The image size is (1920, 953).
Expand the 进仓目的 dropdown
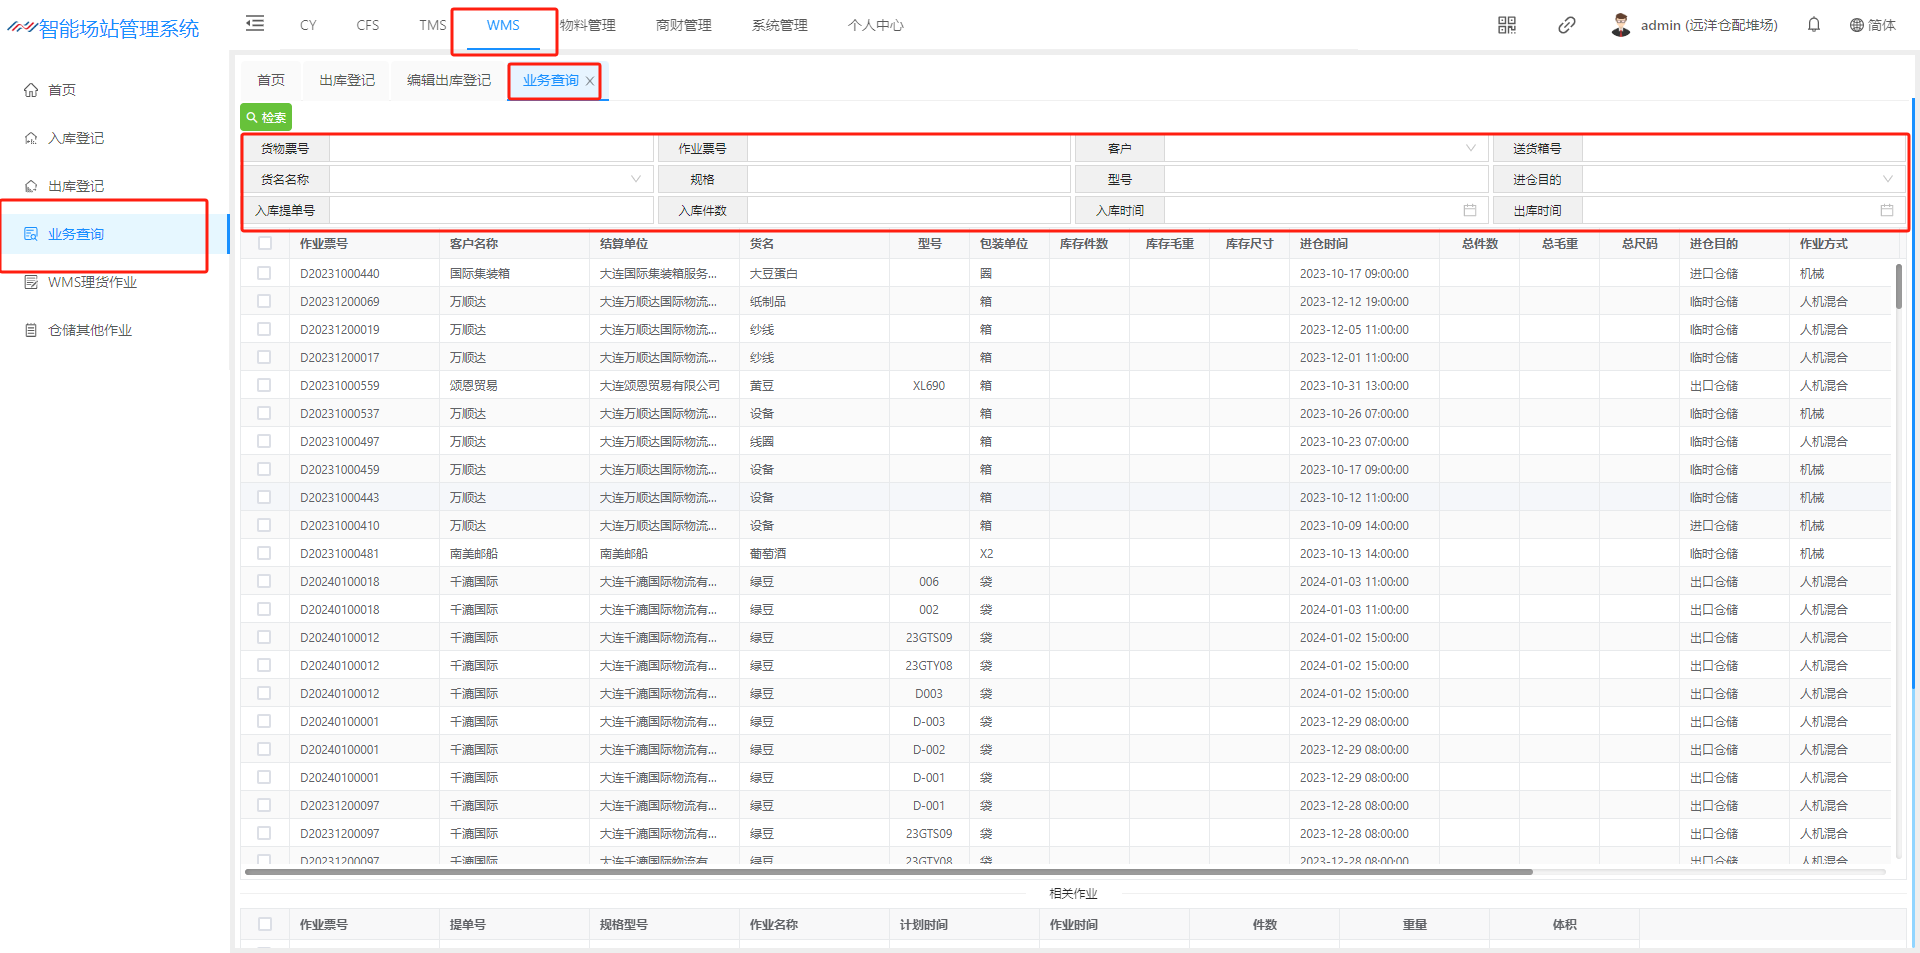click(1887, 179)
